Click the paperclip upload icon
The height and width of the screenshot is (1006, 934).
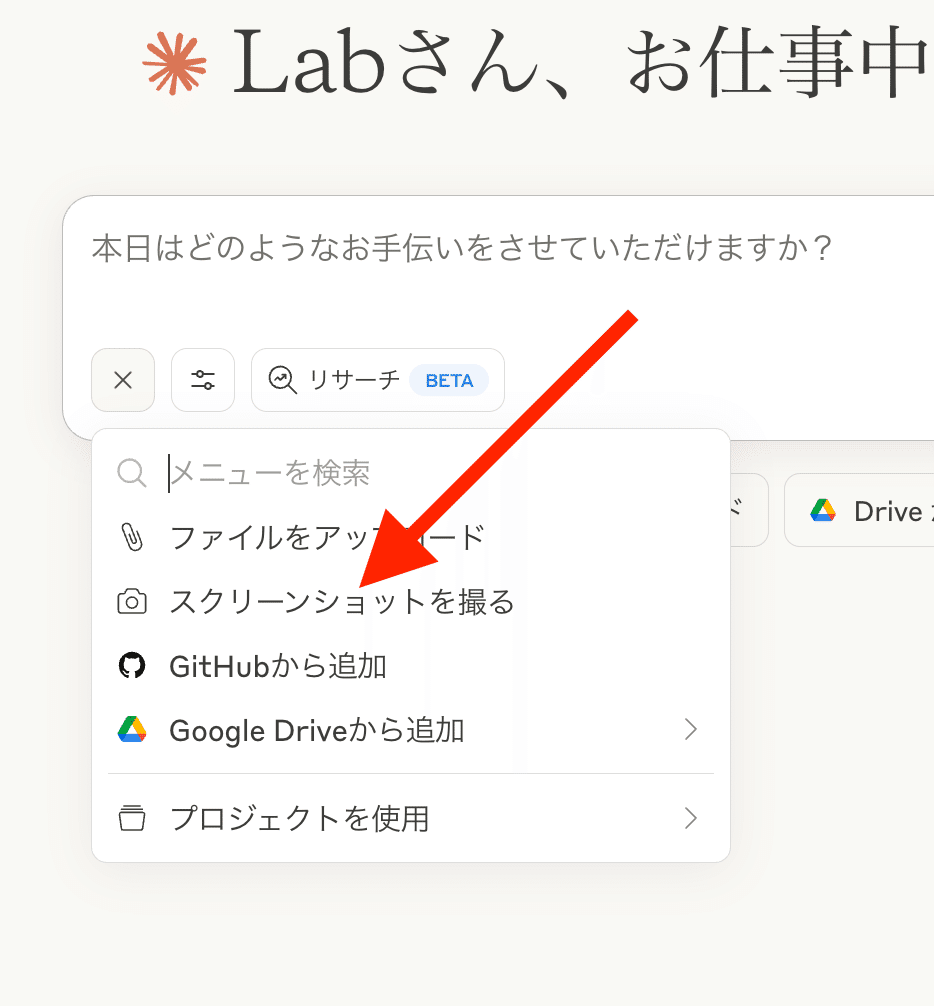coord(132,537)
